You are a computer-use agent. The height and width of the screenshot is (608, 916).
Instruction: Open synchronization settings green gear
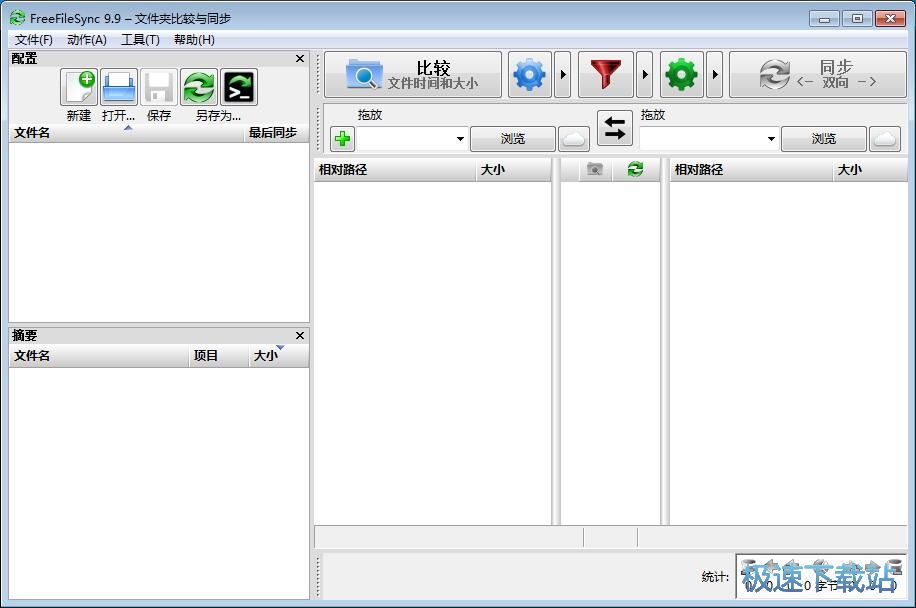(x=682, y=75)
